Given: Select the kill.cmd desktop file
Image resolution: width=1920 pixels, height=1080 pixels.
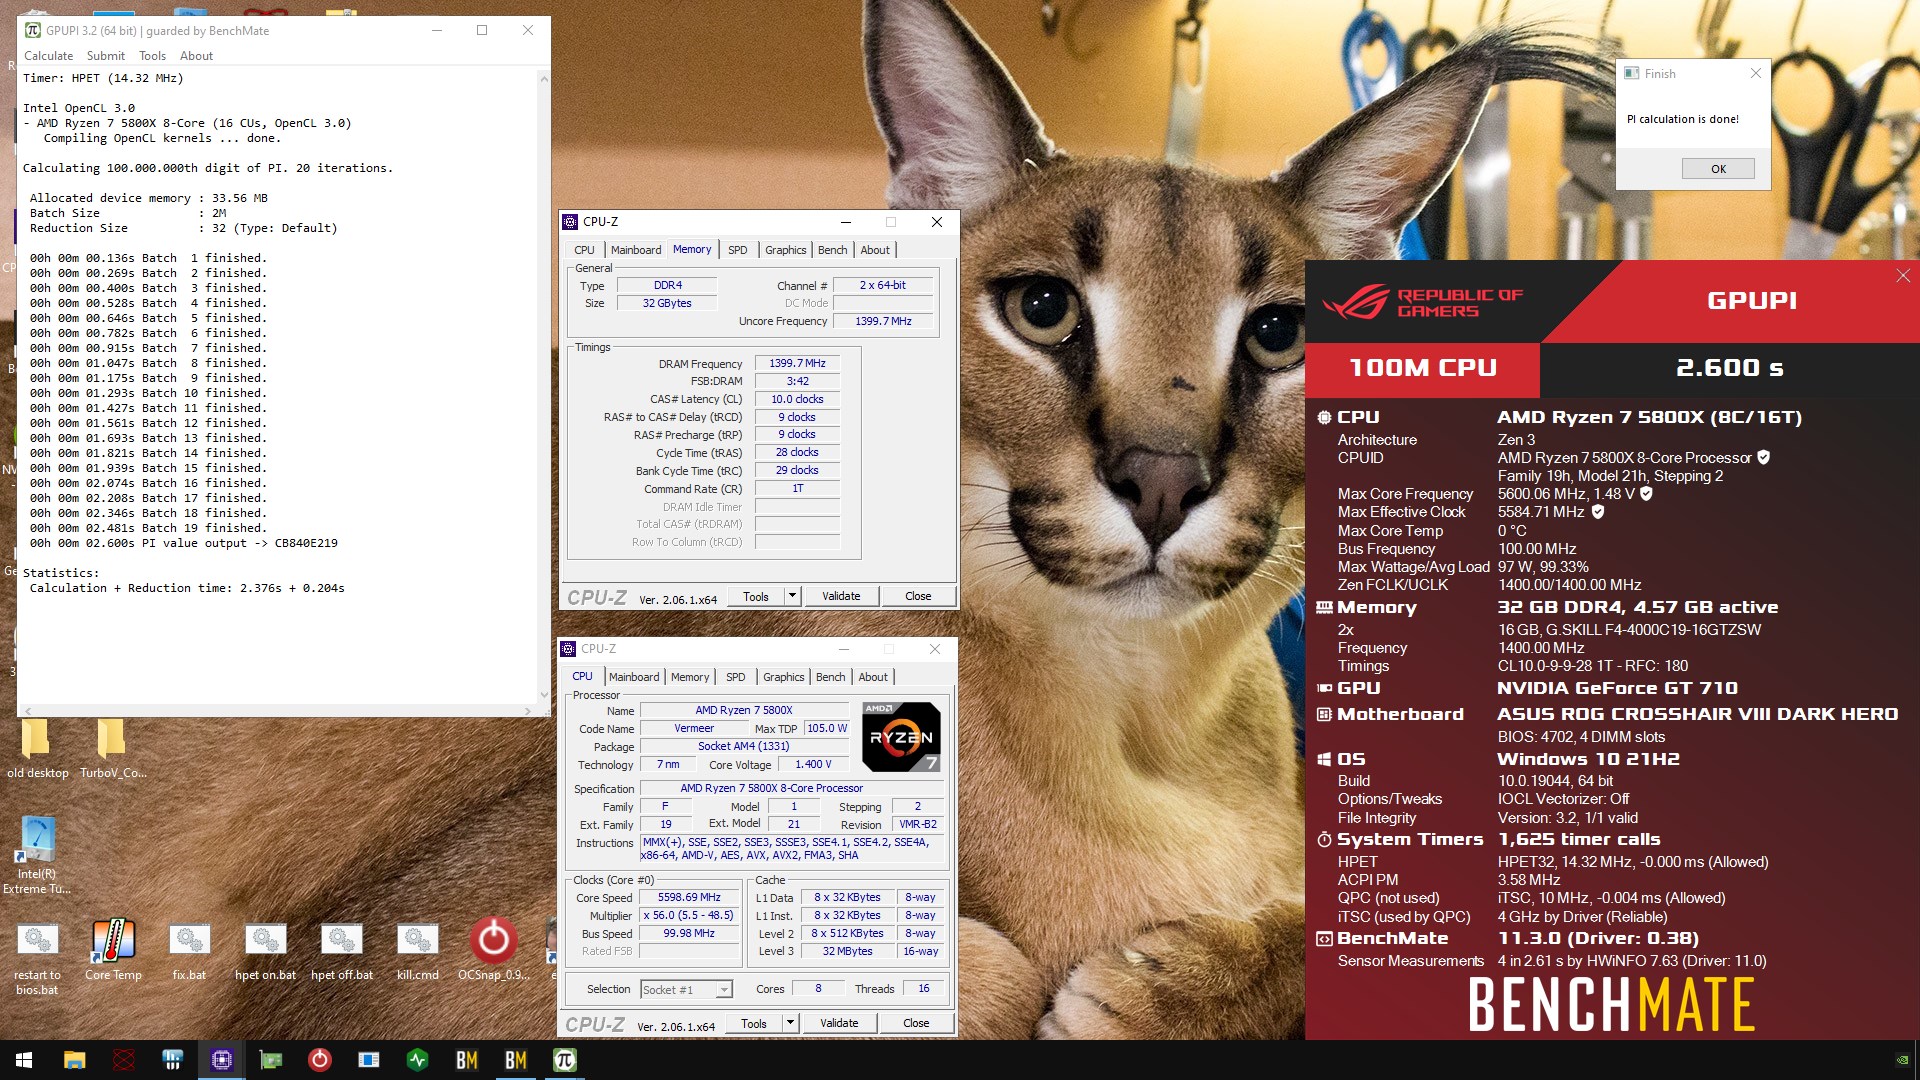Looking at the screenshot, I should point(417,950).
